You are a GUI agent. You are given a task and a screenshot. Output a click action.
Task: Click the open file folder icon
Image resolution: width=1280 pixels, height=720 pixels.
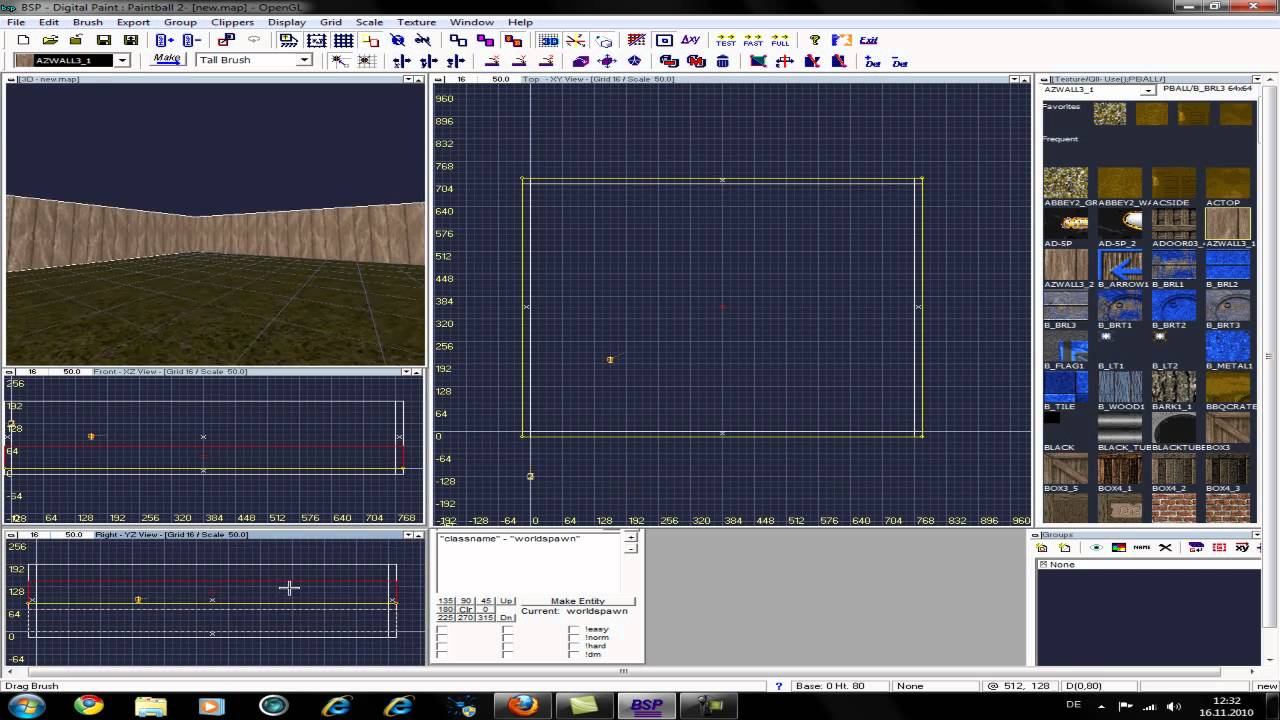[x=49, y=40]
